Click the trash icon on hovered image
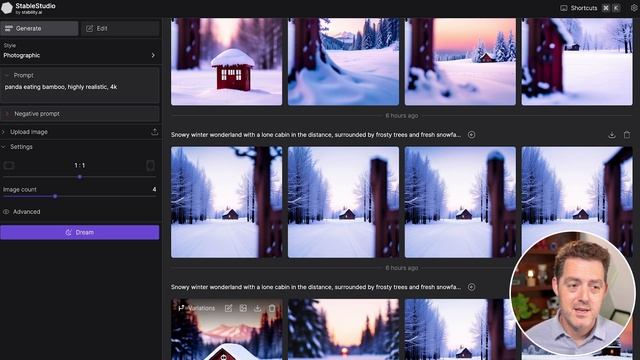Image resolution: width=640 pixels, height=360 pixels. (x=272, y=308)
